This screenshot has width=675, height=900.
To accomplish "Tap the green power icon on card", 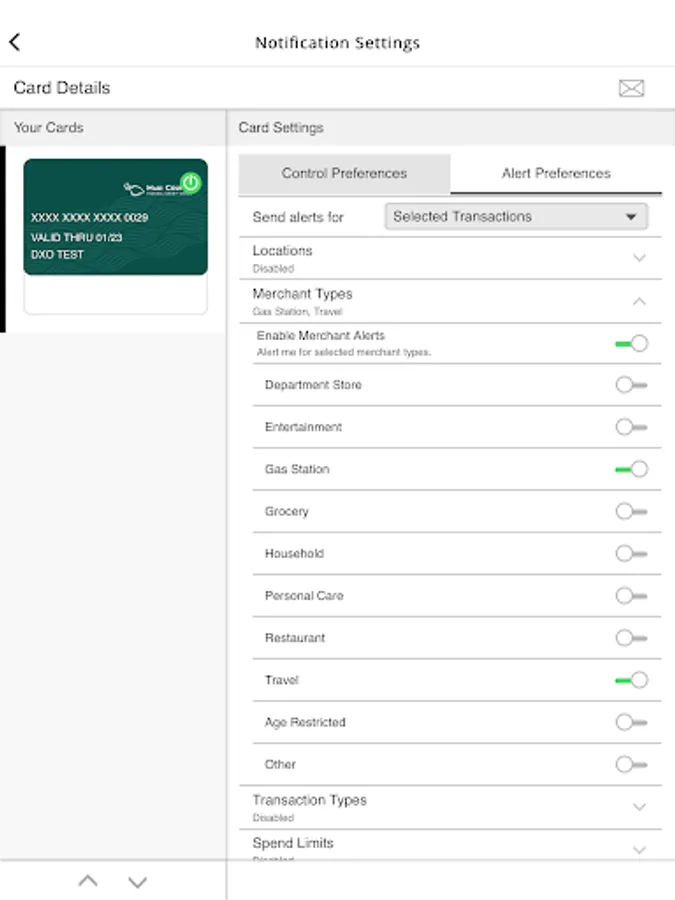I will coord(191,183).
